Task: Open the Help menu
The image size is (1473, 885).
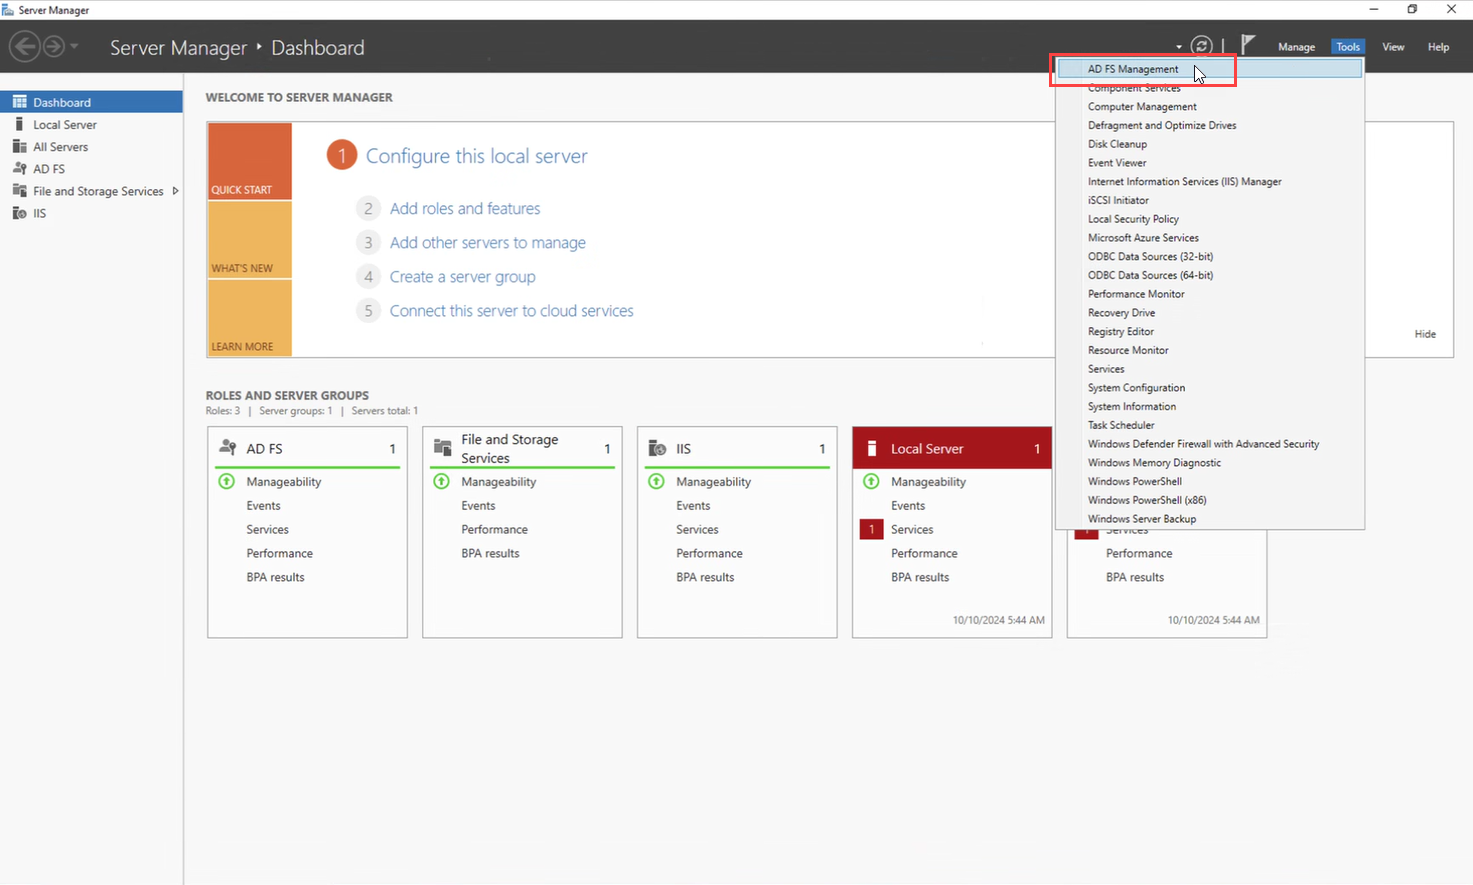Action: coord(1438,47)
